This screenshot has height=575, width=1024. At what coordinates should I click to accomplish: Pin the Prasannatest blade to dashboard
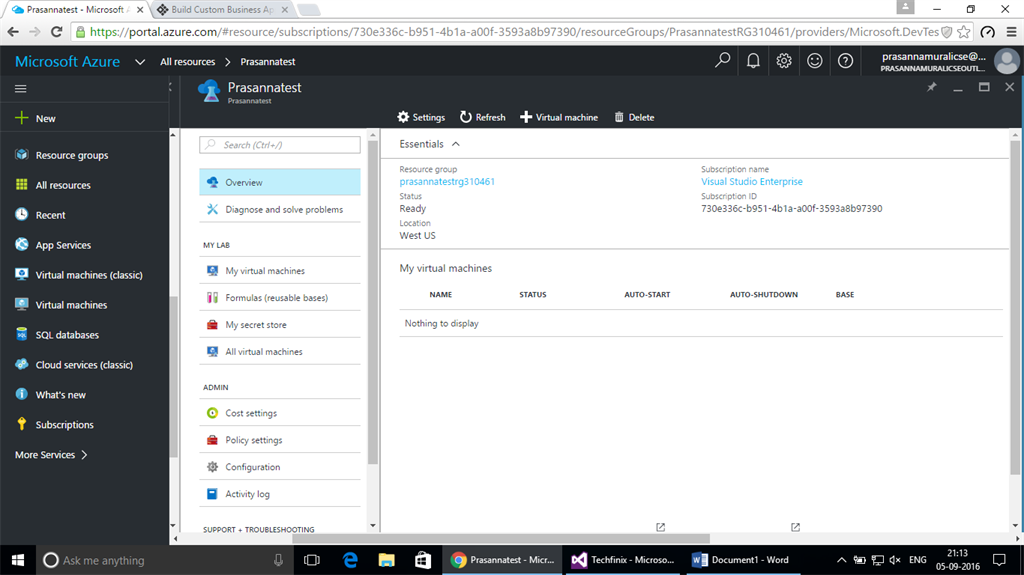pos(932,87)
